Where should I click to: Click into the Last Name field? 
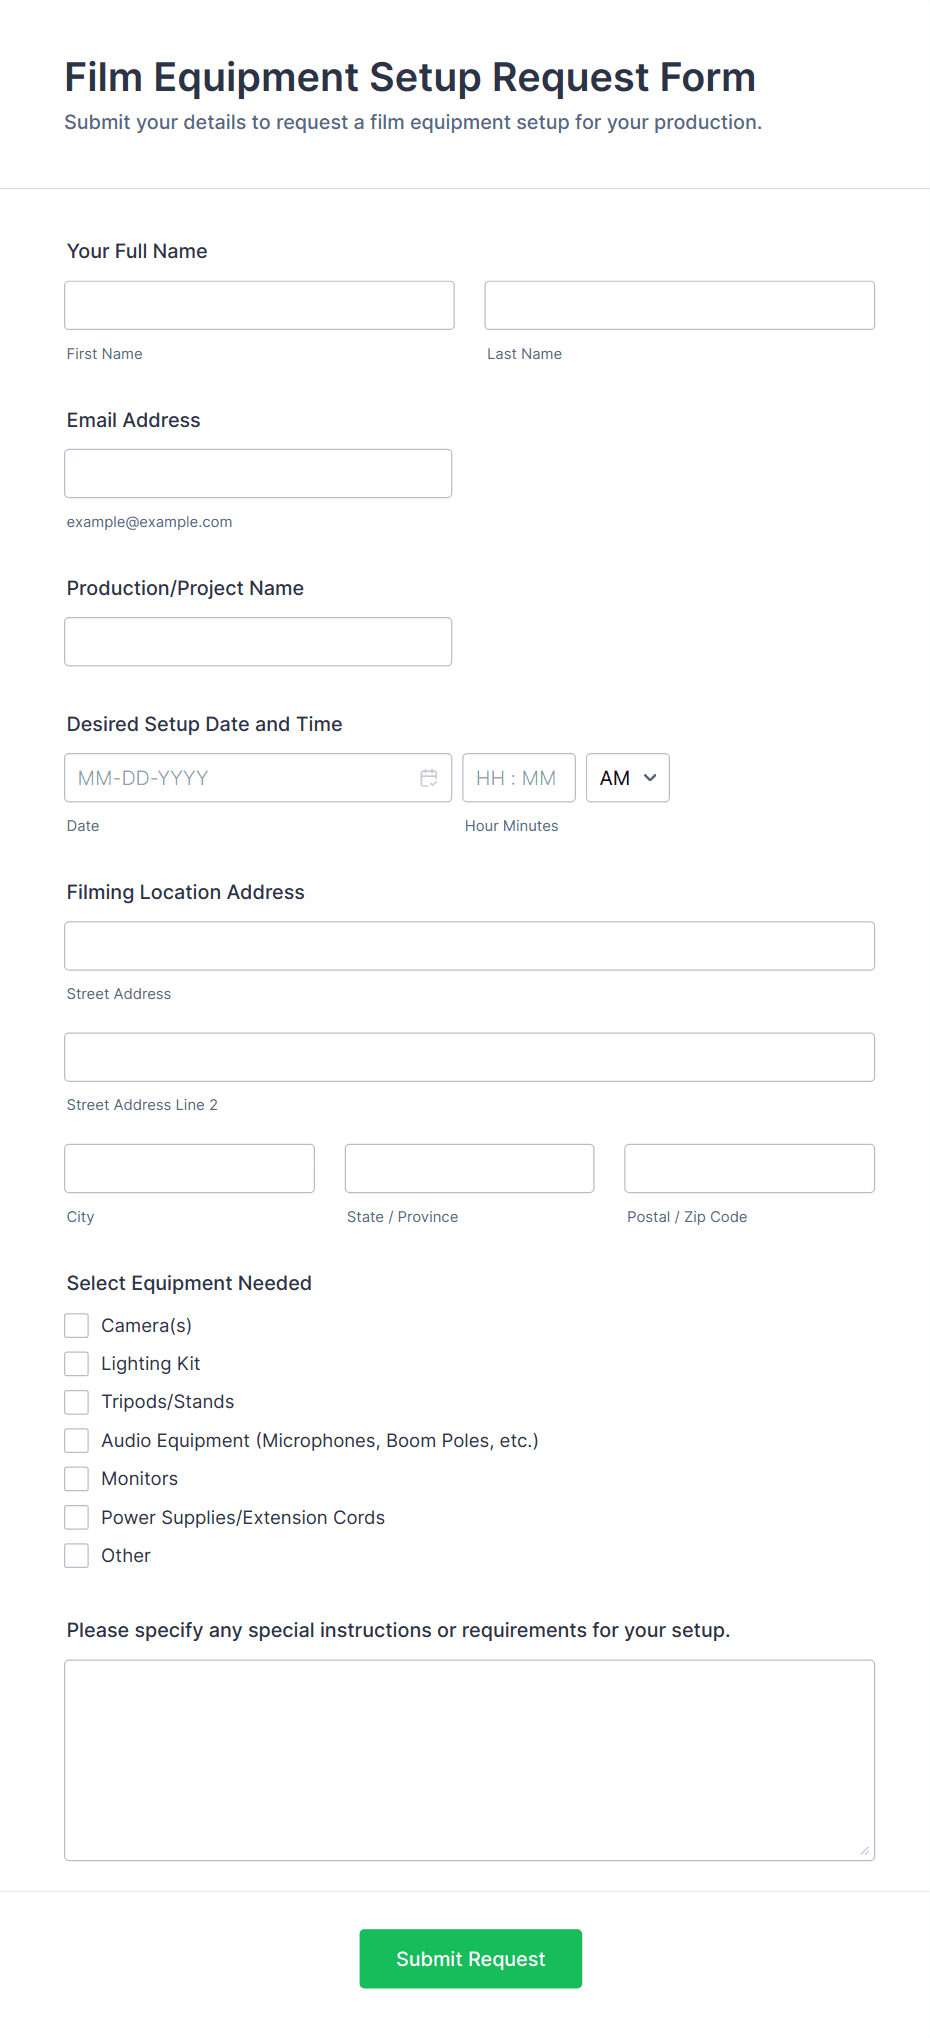(679, 305)
